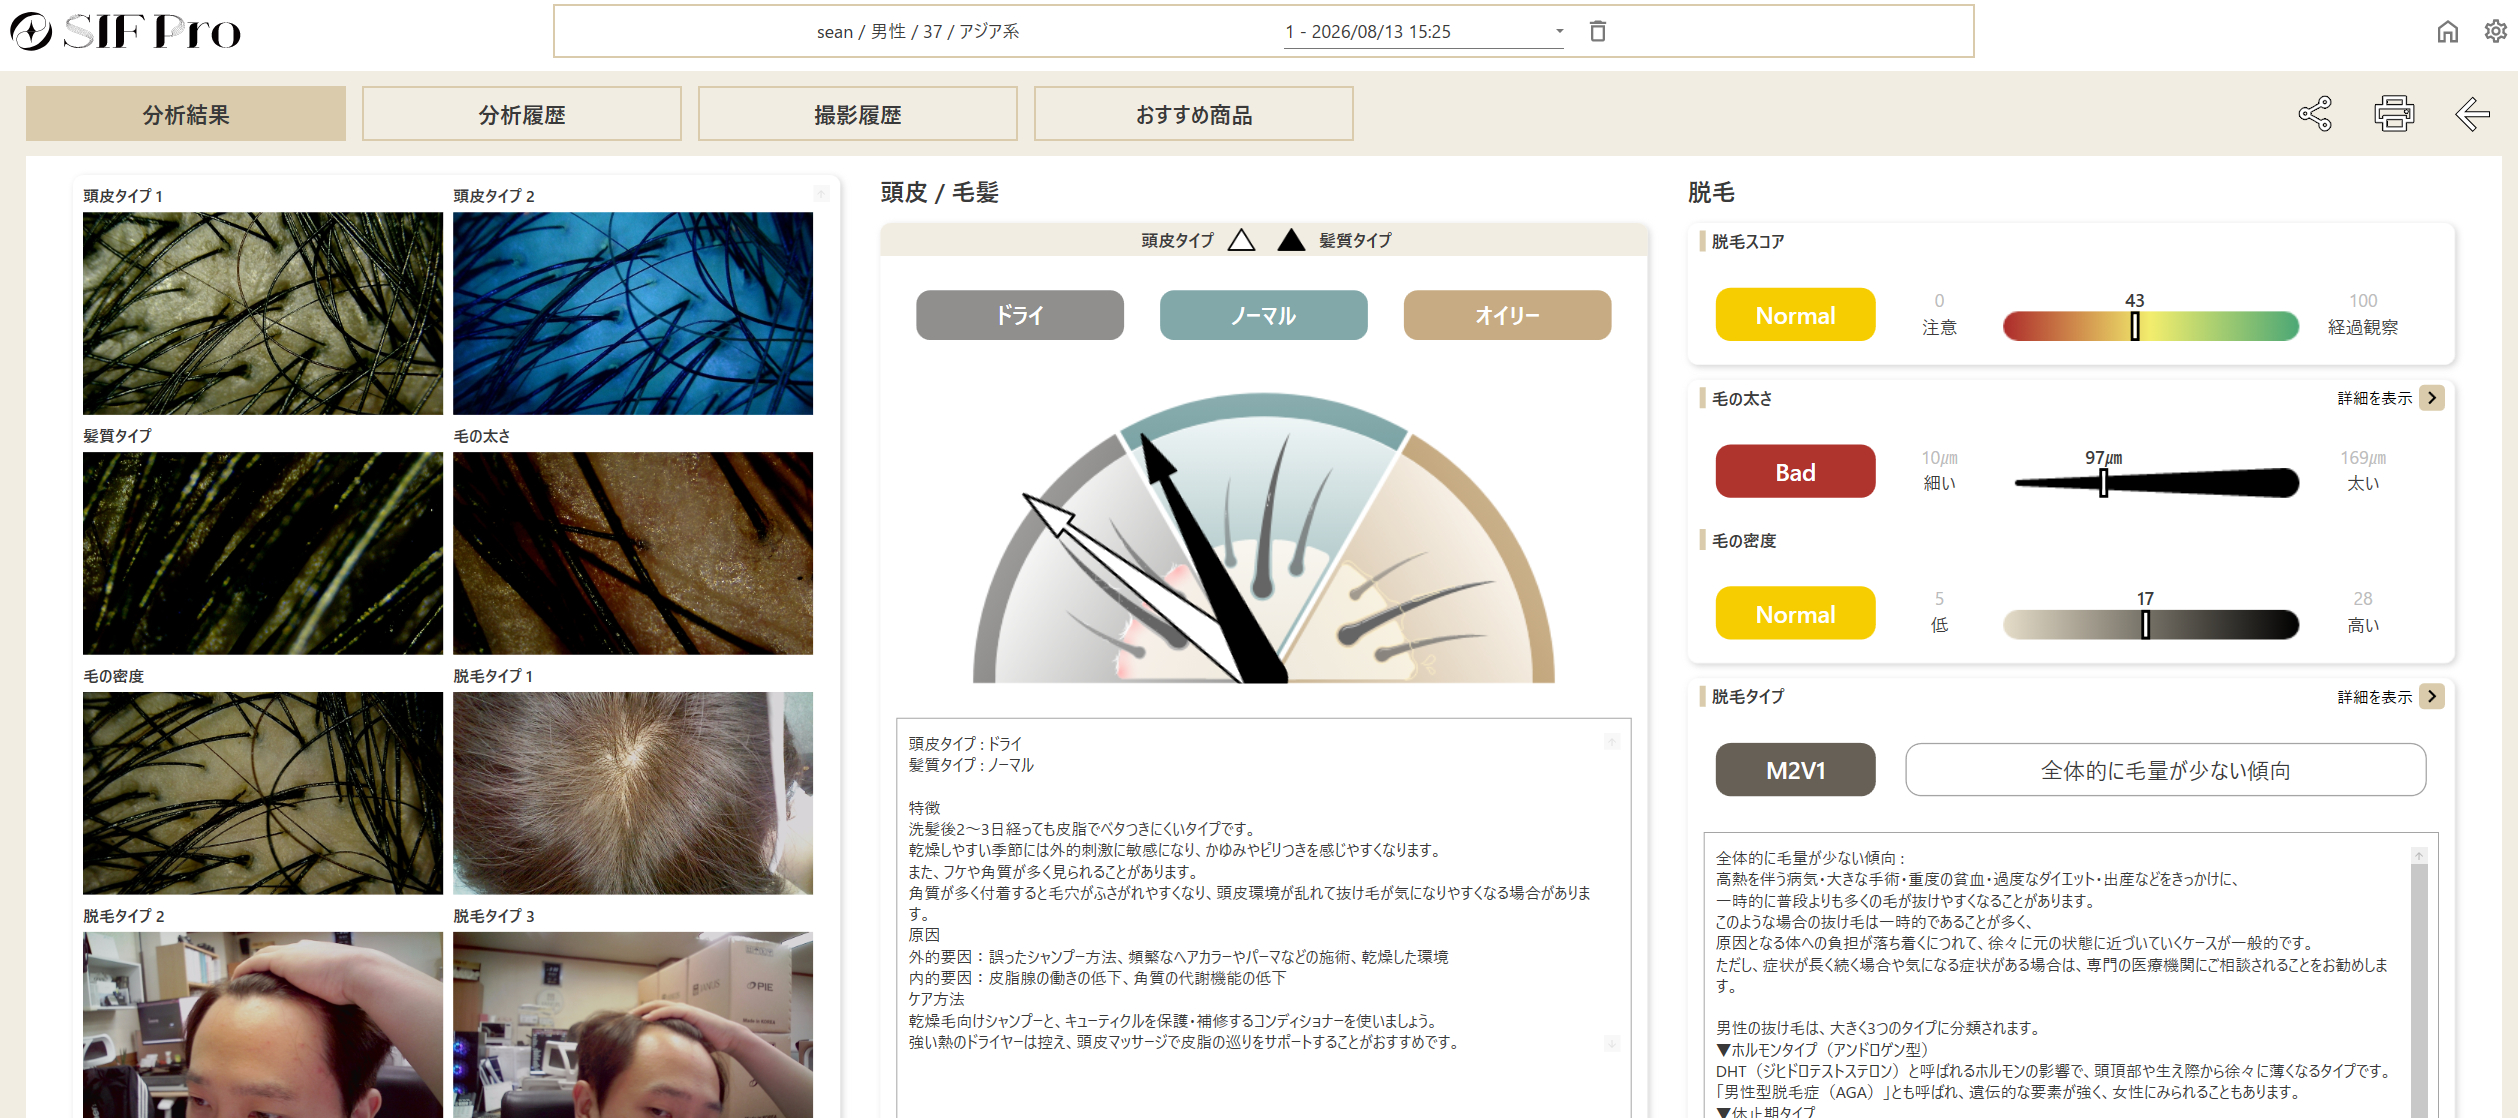
Task: Click the outlined scalp type triangle marker
Action: 1241,240
